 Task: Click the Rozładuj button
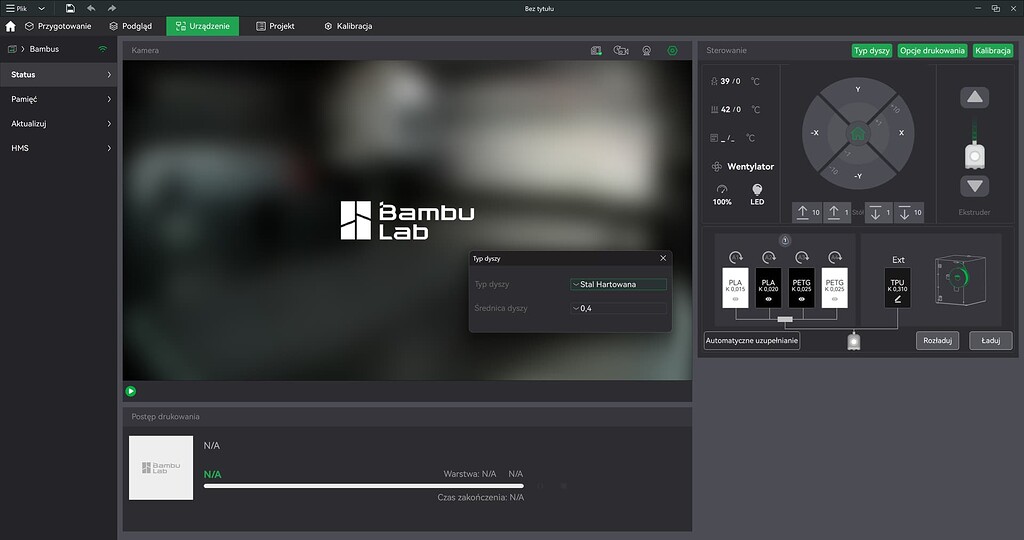937,340
